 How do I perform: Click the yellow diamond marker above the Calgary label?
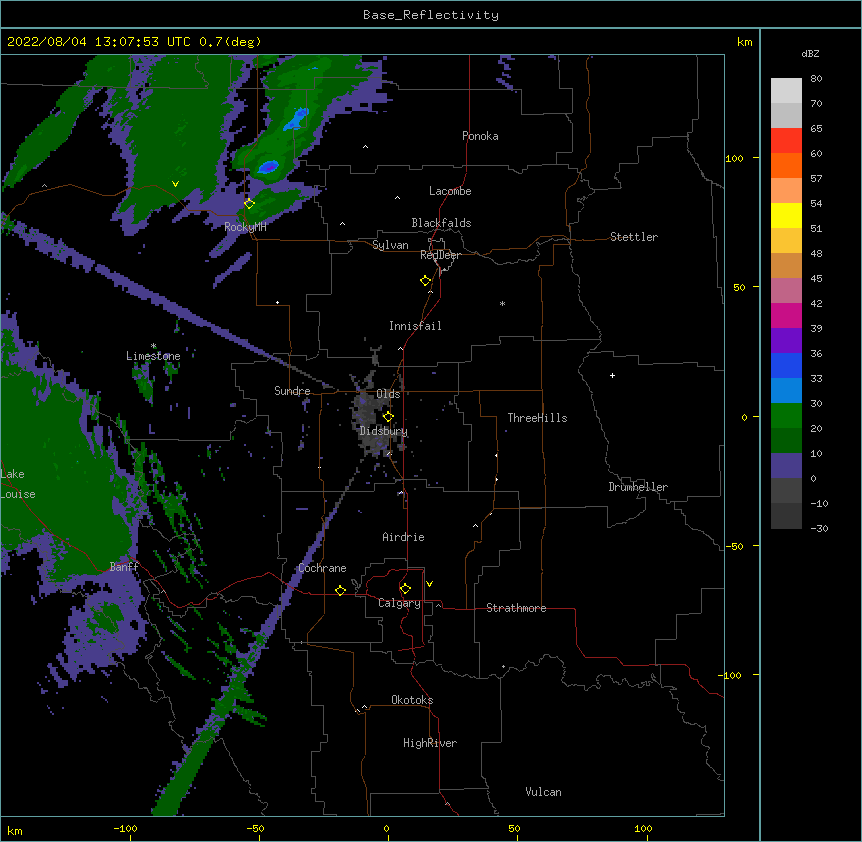coord(405,589)
